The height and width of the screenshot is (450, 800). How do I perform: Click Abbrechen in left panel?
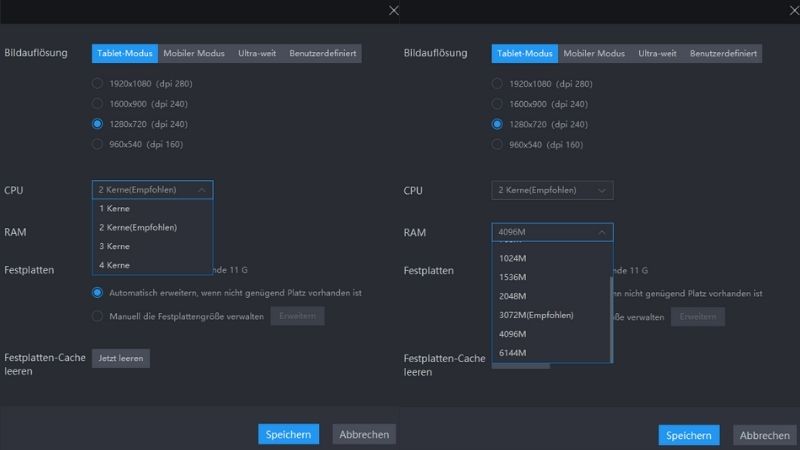click(364, 434)
